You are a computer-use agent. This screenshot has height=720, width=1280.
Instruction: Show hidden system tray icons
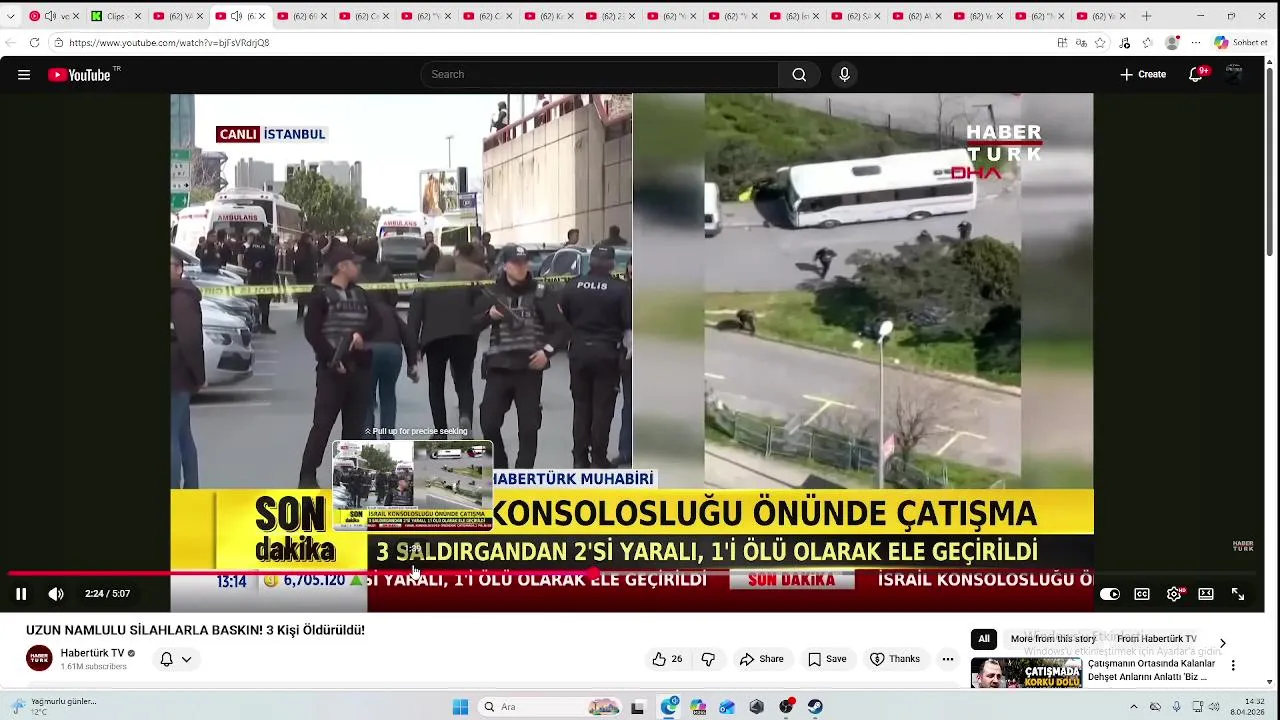(x=1134, y=707)
